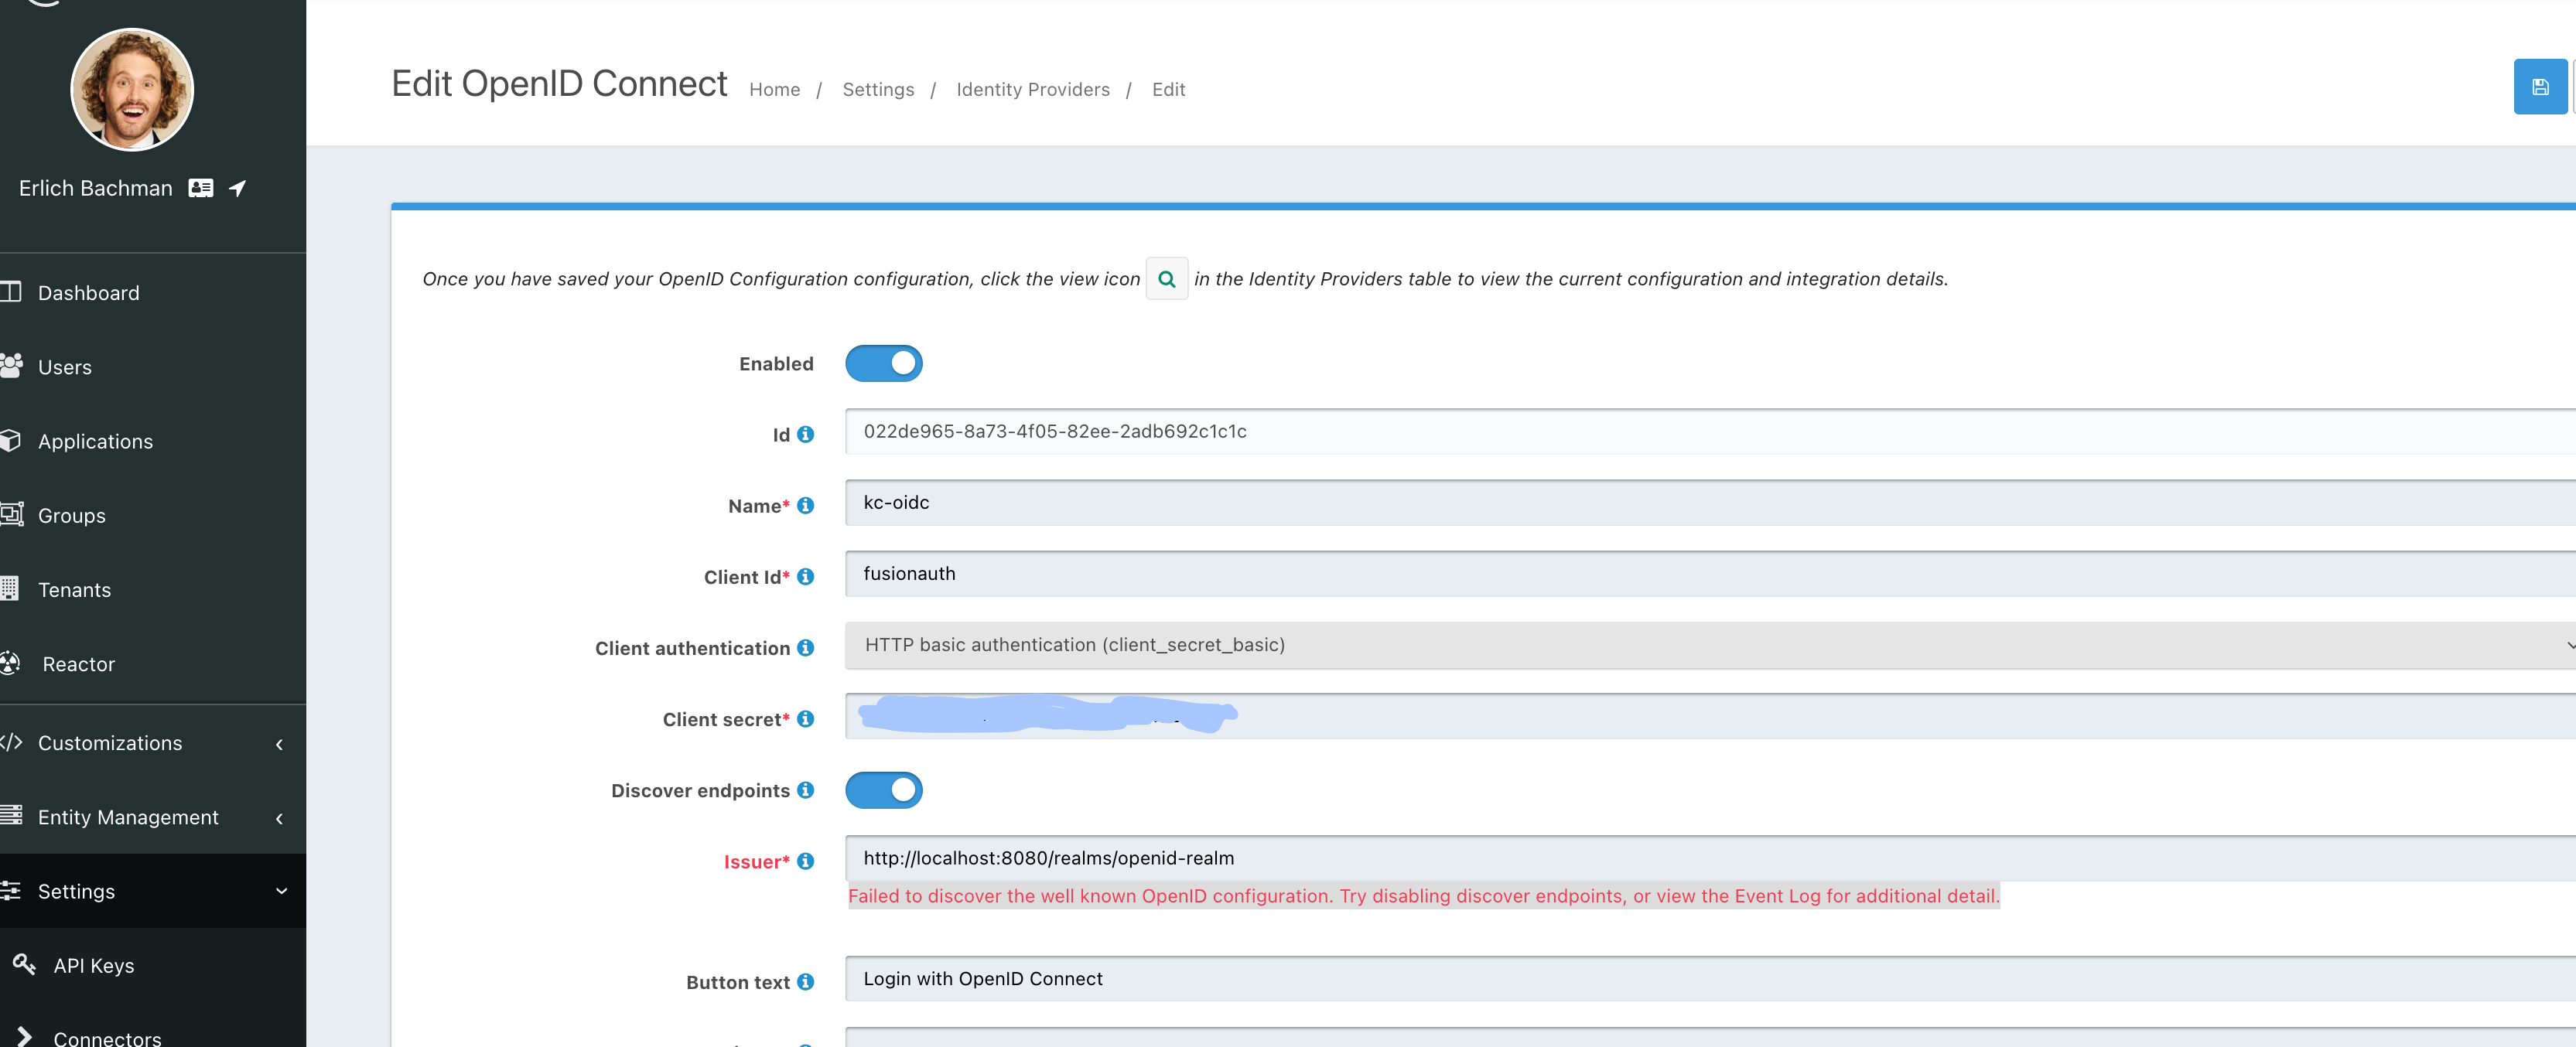The height and width of the screenshot is (1047, 2576).
Task: Open the Dashboard from the sidebar
Action: point(87,292)
